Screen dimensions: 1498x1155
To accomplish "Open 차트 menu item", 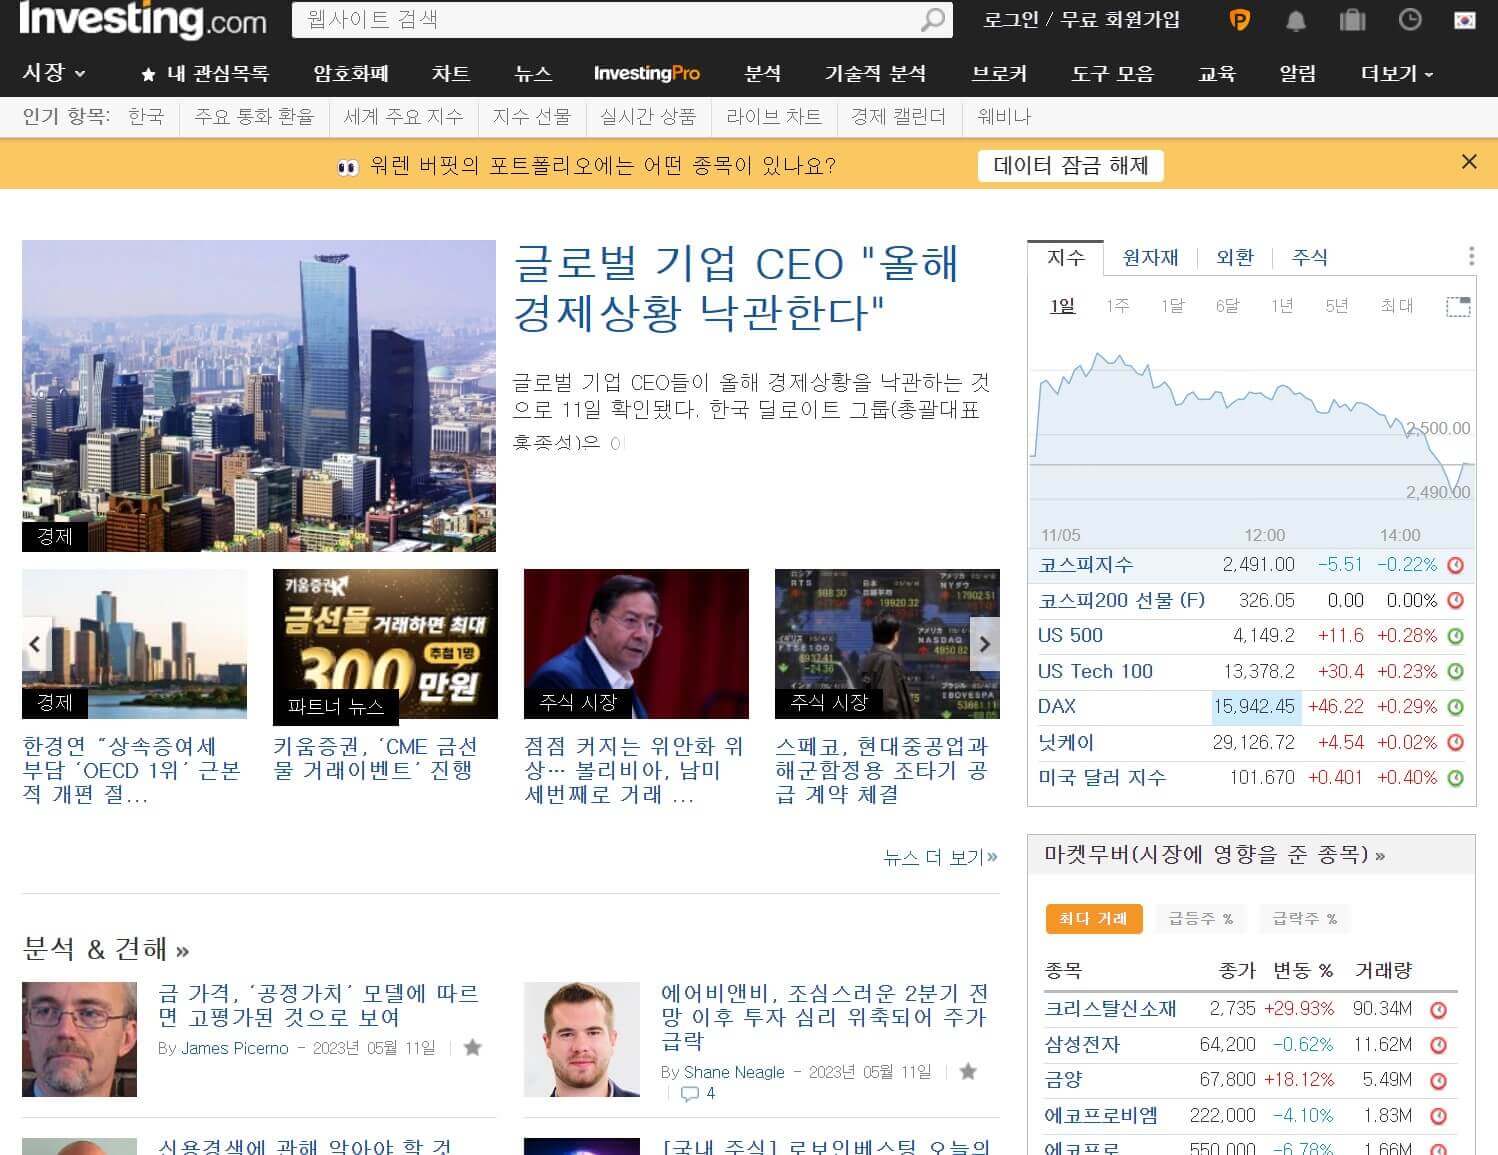I will 451,74.
